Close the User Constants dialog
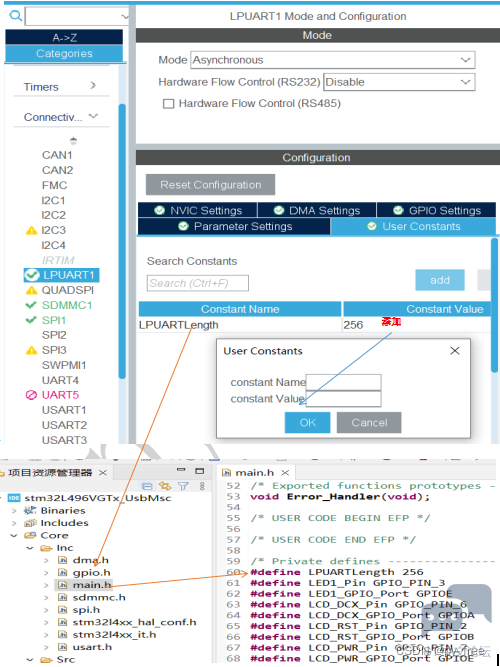The width and height of the screenshot is (500, 667). click(455, 351)
